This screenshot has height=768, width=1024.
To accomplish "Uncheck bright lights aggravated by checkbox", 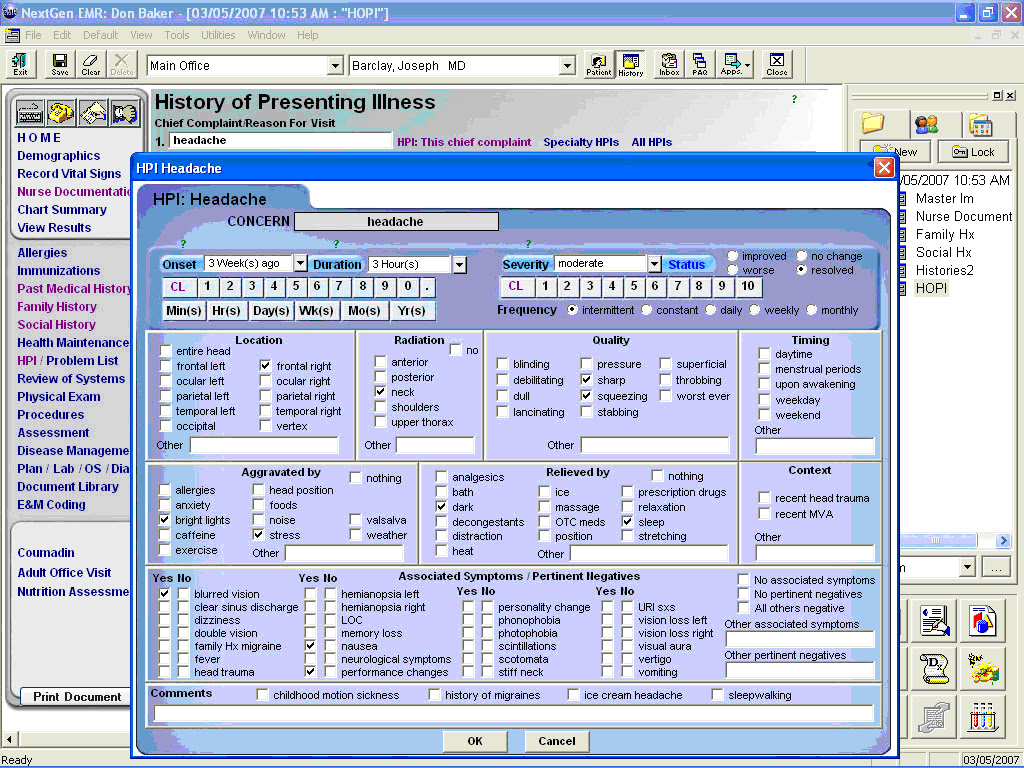I will [165, 520].
